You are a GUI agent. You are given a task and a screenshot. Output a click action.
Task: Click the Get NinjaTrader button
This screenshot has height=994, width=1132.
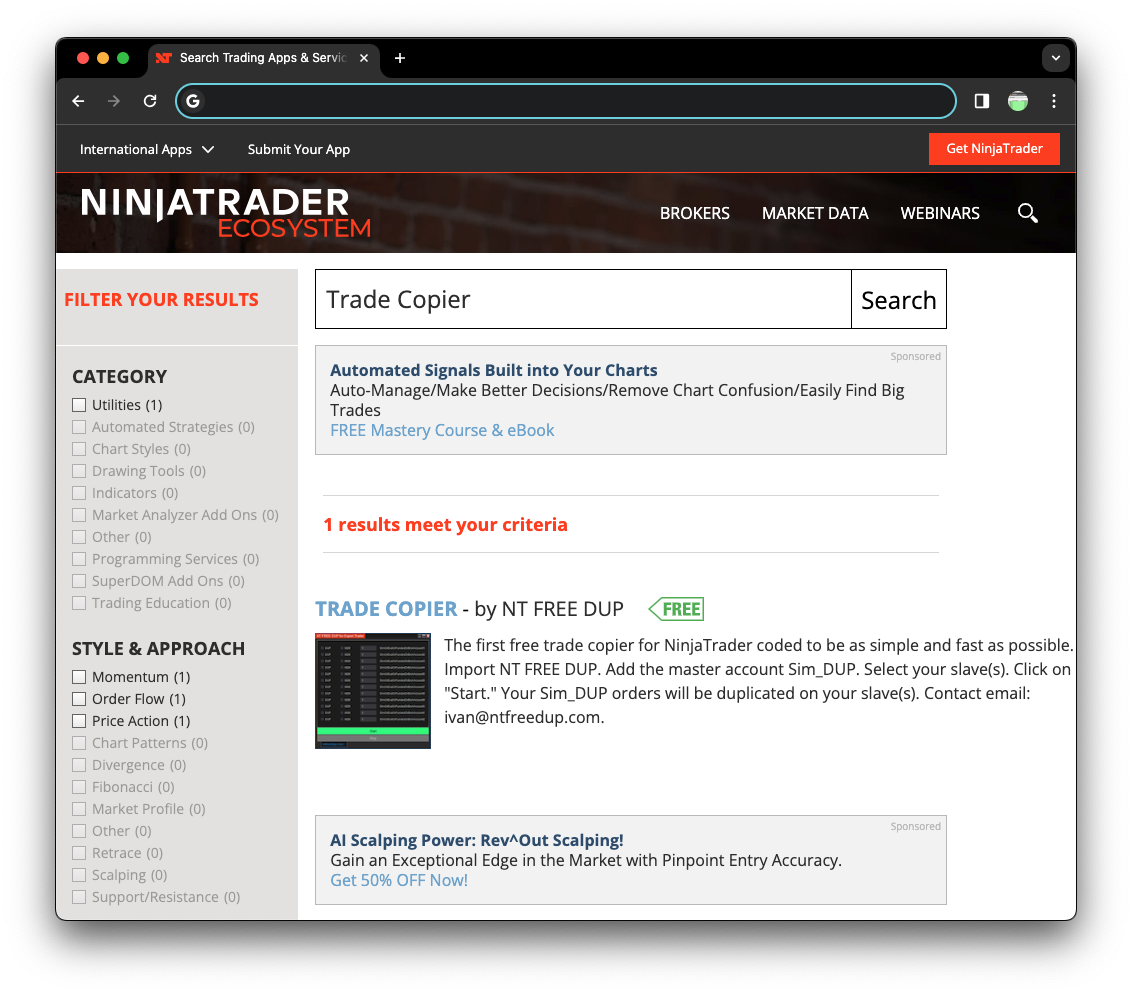[994, 149]
